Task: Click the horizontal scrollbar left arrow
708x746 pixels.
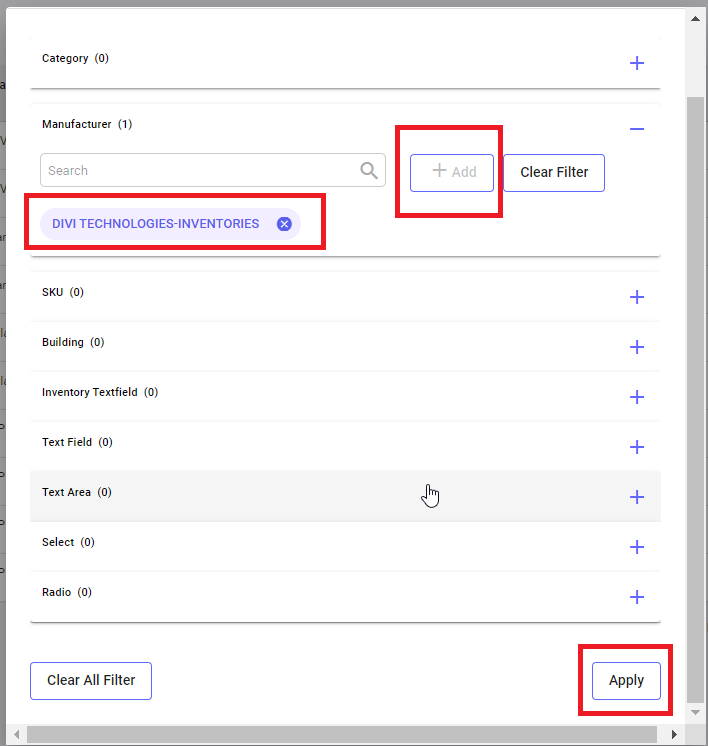Action: coord(17,734)
